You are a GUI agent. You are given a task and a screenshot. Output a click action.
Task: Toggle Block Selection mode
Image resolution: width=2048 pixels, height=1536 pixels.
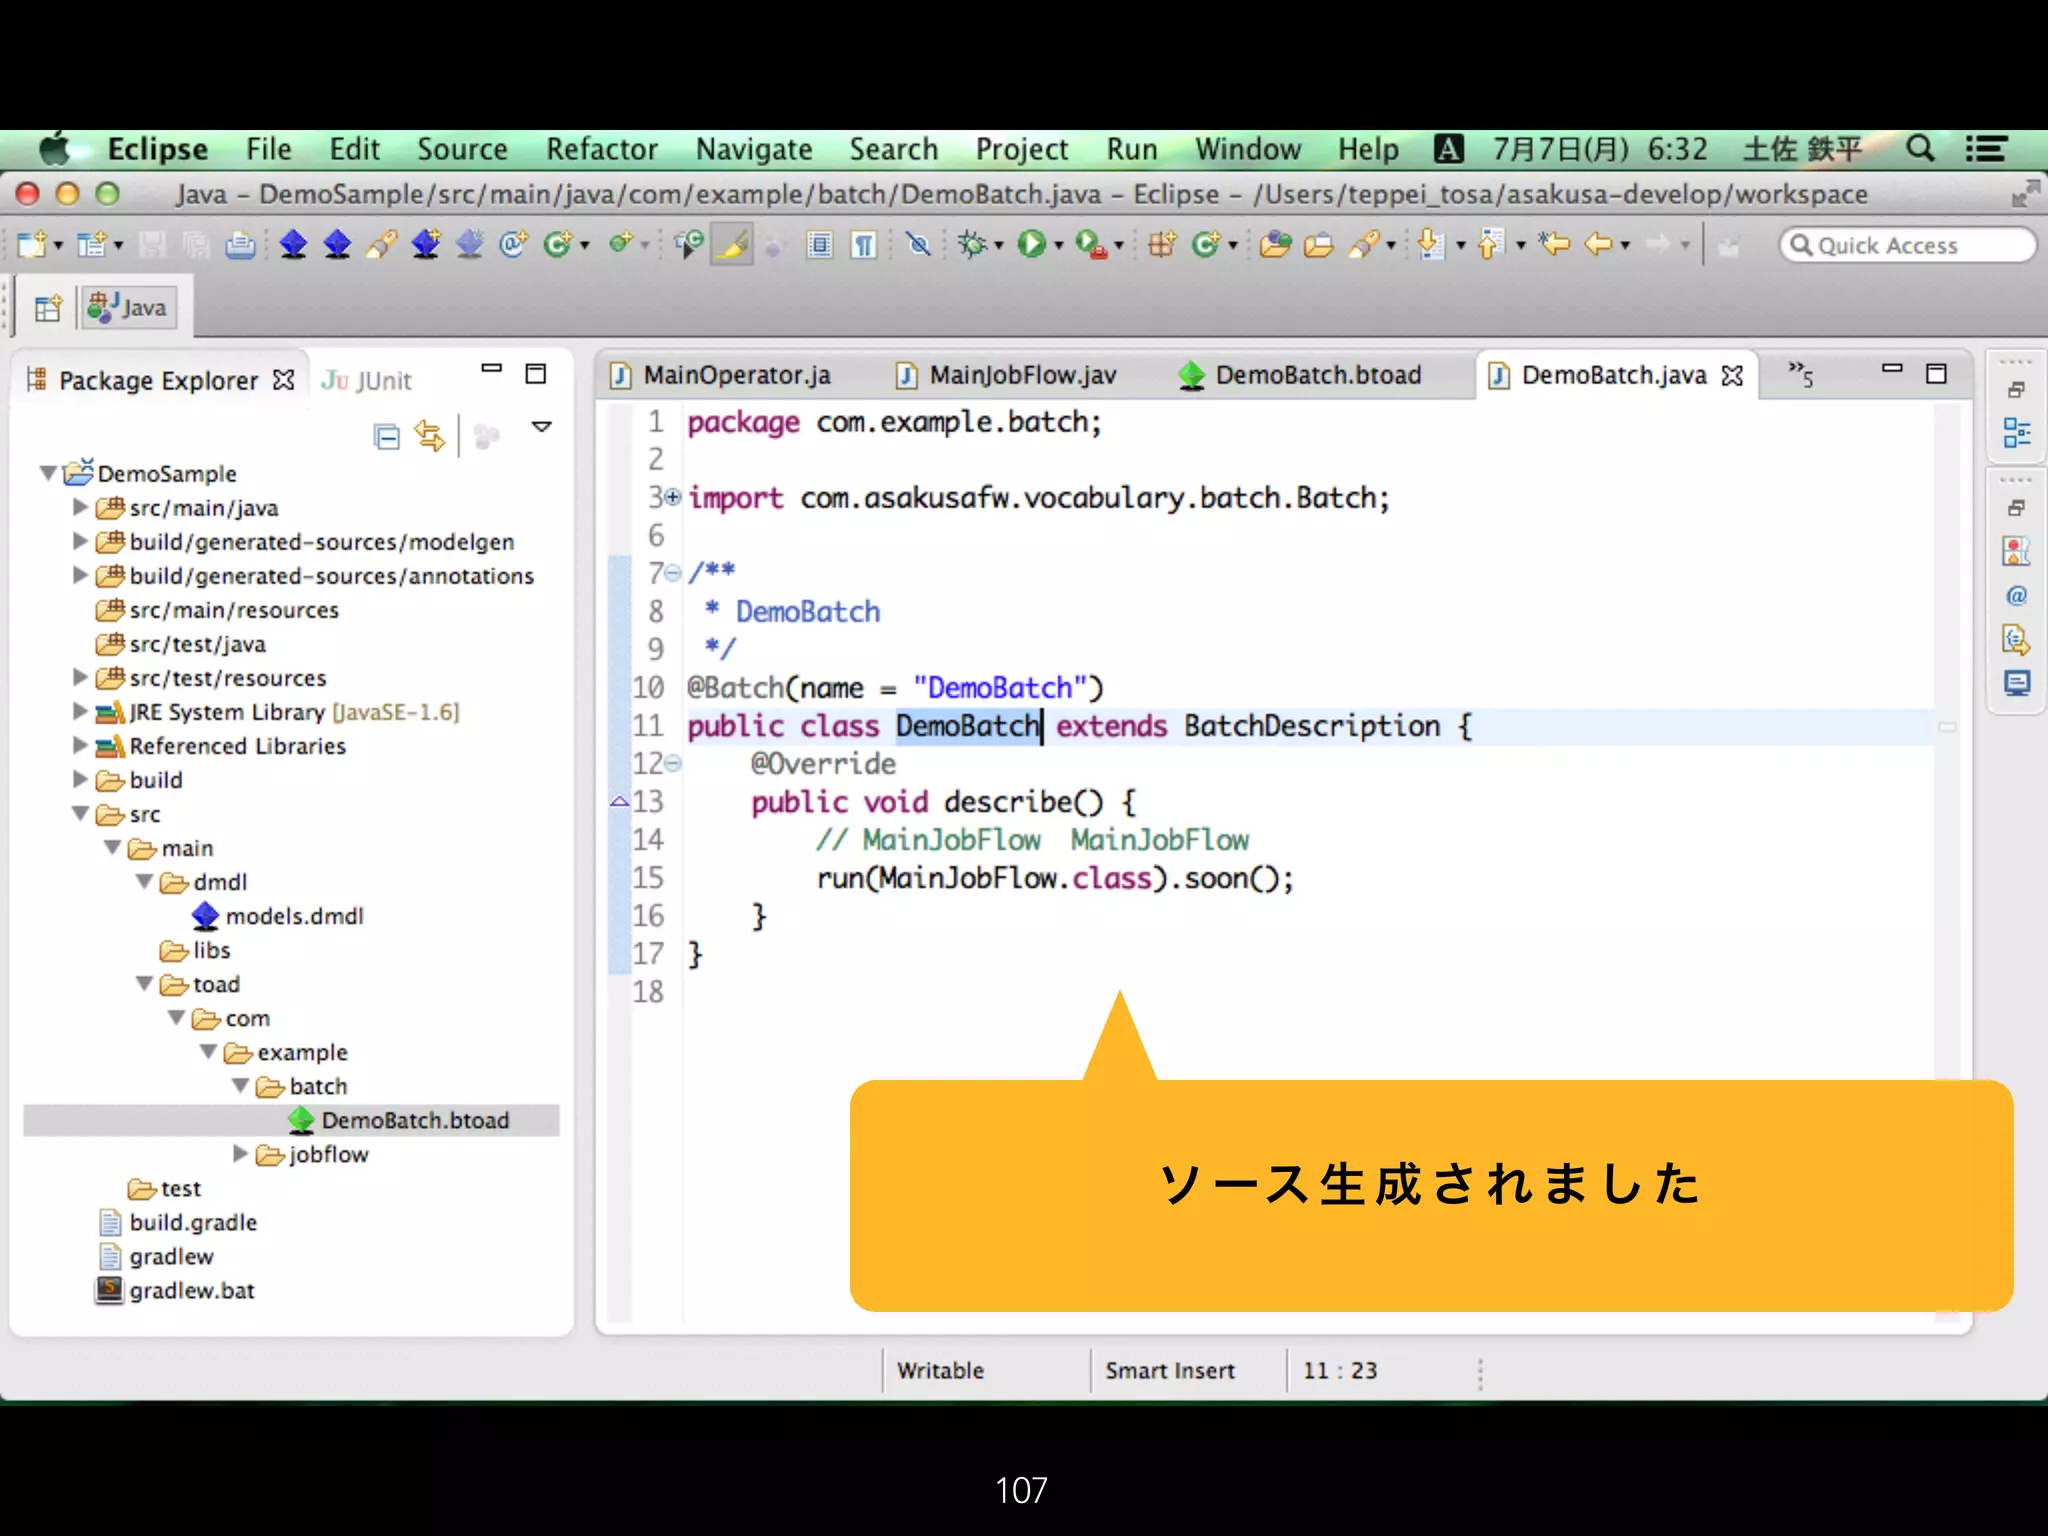[820, 245]
